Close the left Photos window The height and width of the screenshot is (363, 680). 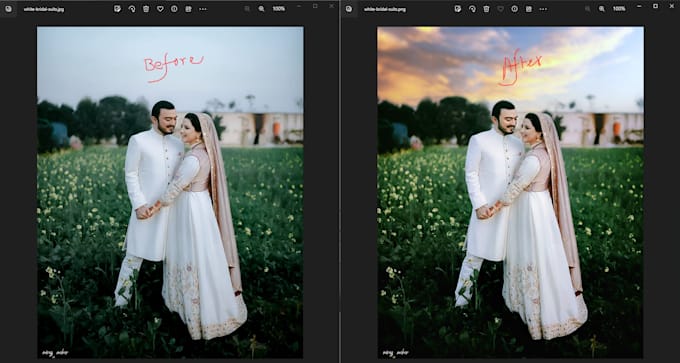tap(332, 6)
